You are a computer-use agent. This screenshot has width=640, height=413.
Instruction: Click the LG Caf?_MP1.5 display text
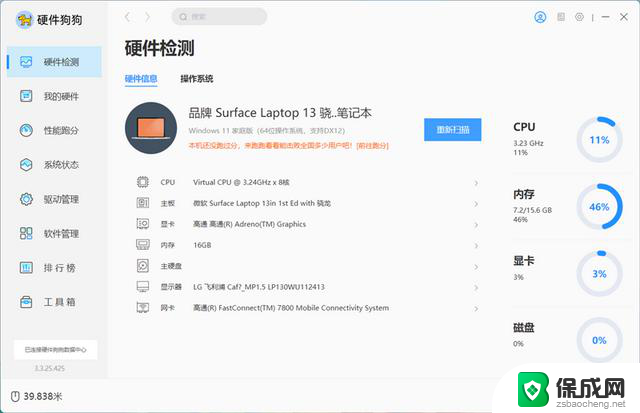point(259,287)
